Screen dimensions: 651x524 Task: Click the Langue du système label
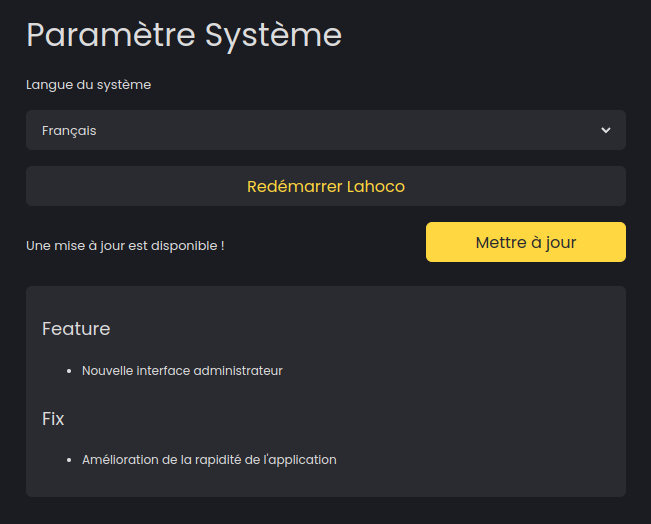pyautogui.click(x=88, y=85)
